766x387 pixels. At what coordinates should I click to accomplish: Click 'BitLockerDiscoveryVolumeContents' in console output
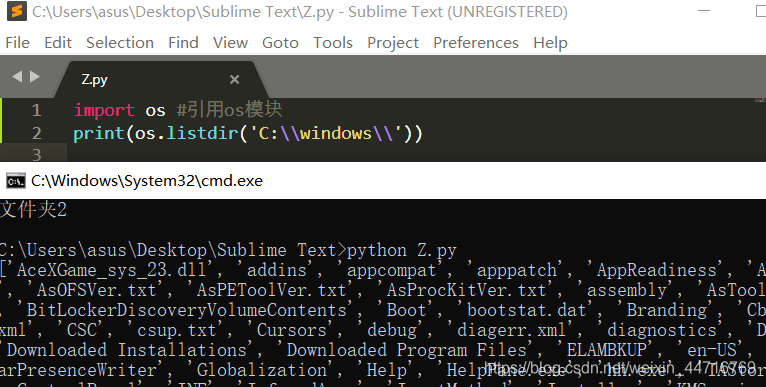click(186, 310)
